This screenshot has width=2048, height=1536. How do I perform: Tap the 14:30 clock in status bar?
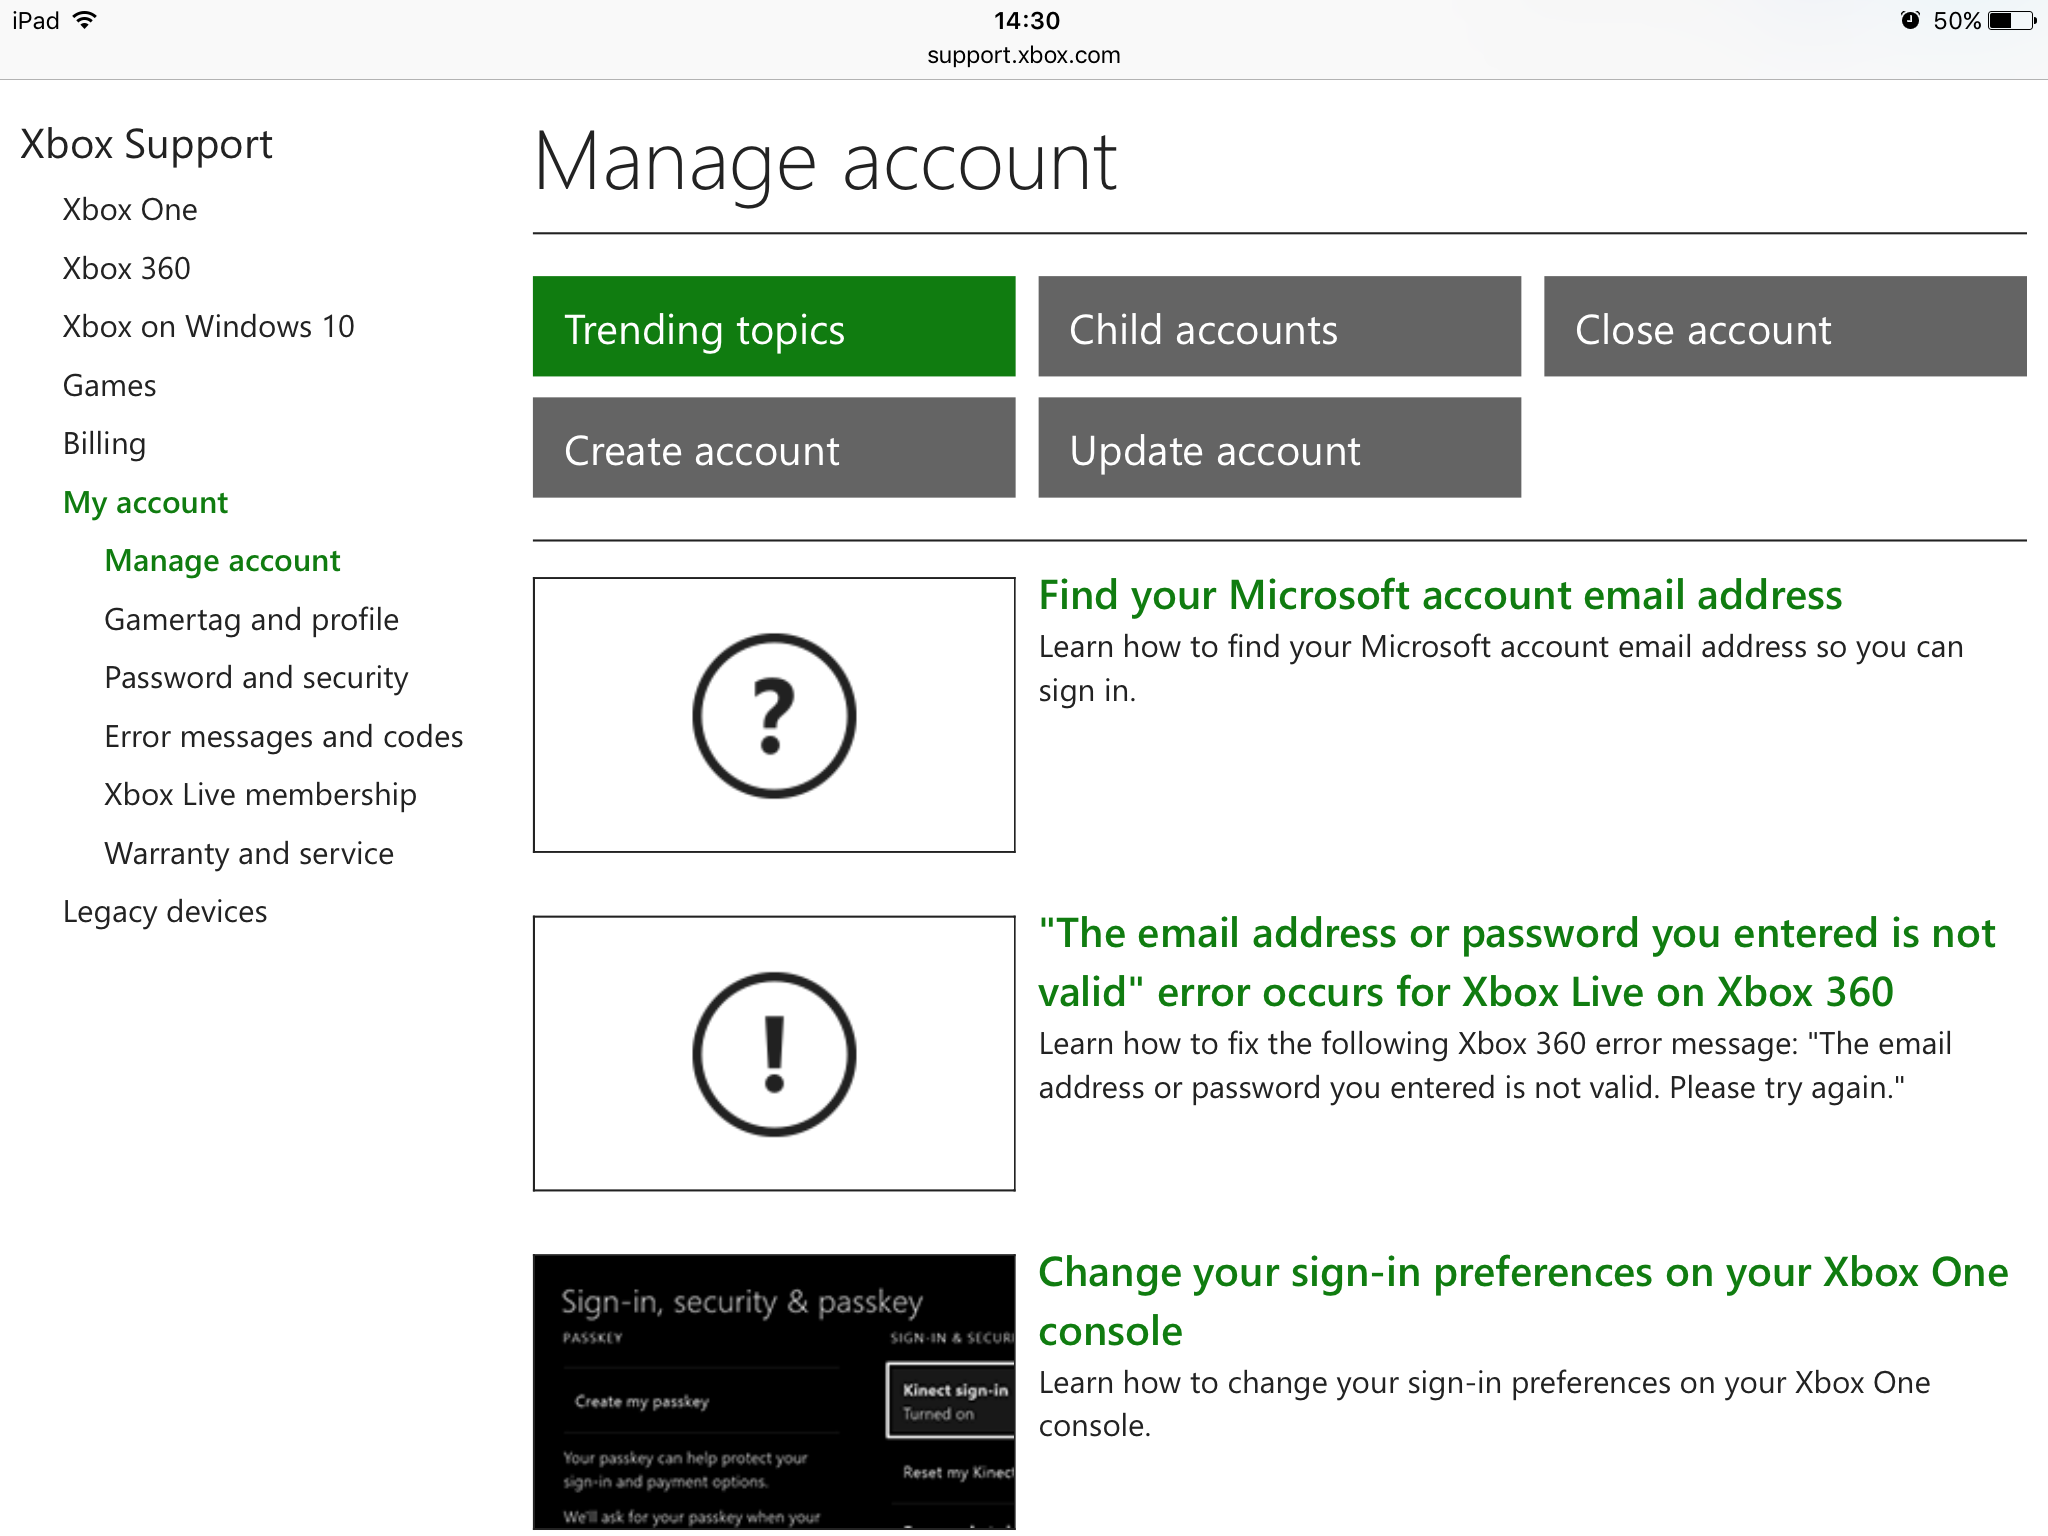pyautogui.click(x=1027, y=20)
